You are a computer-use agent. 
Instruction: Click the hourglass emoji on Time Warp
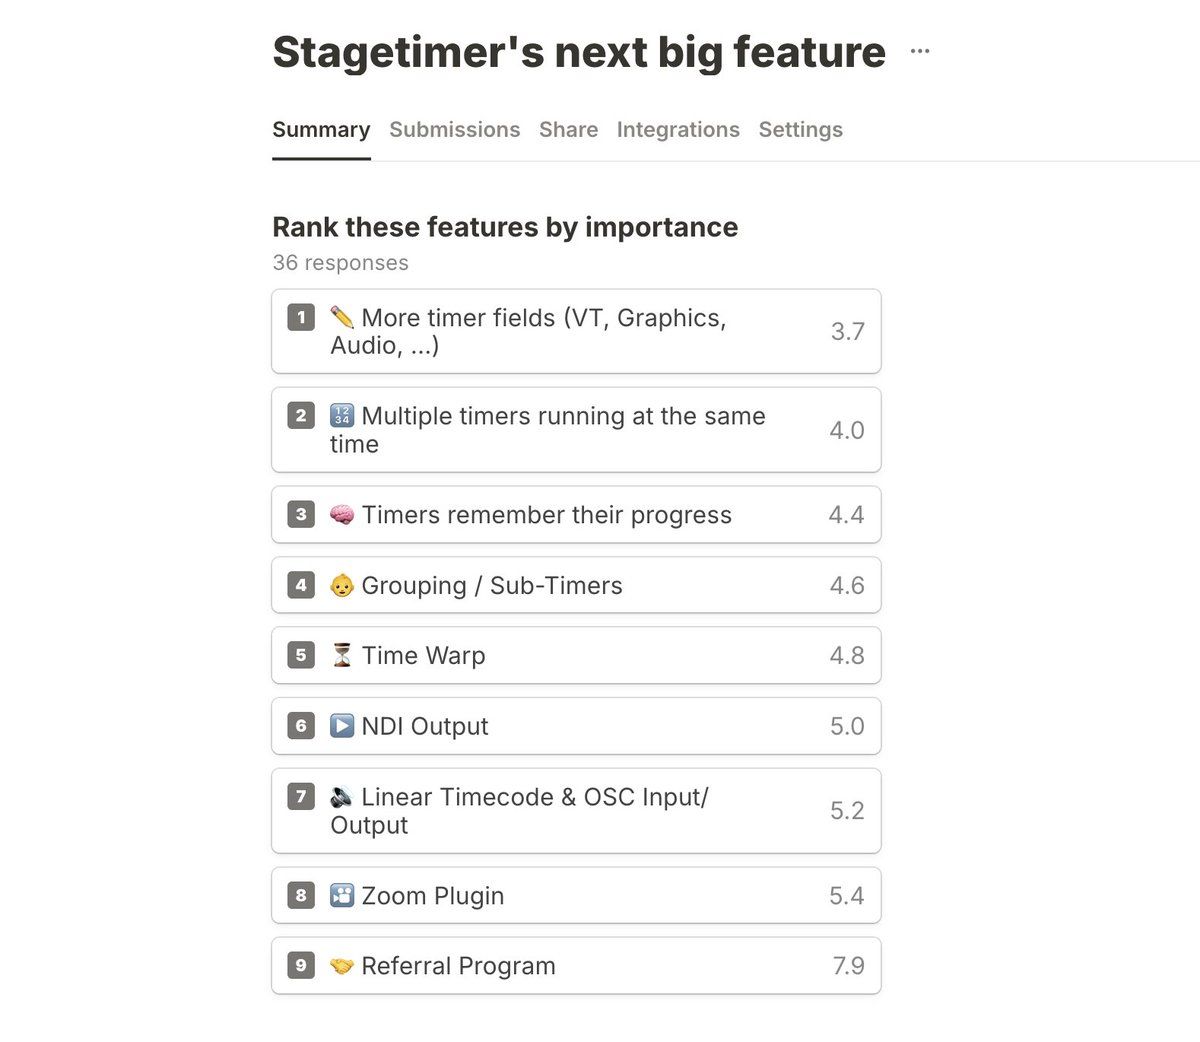[x=342, y=655]
